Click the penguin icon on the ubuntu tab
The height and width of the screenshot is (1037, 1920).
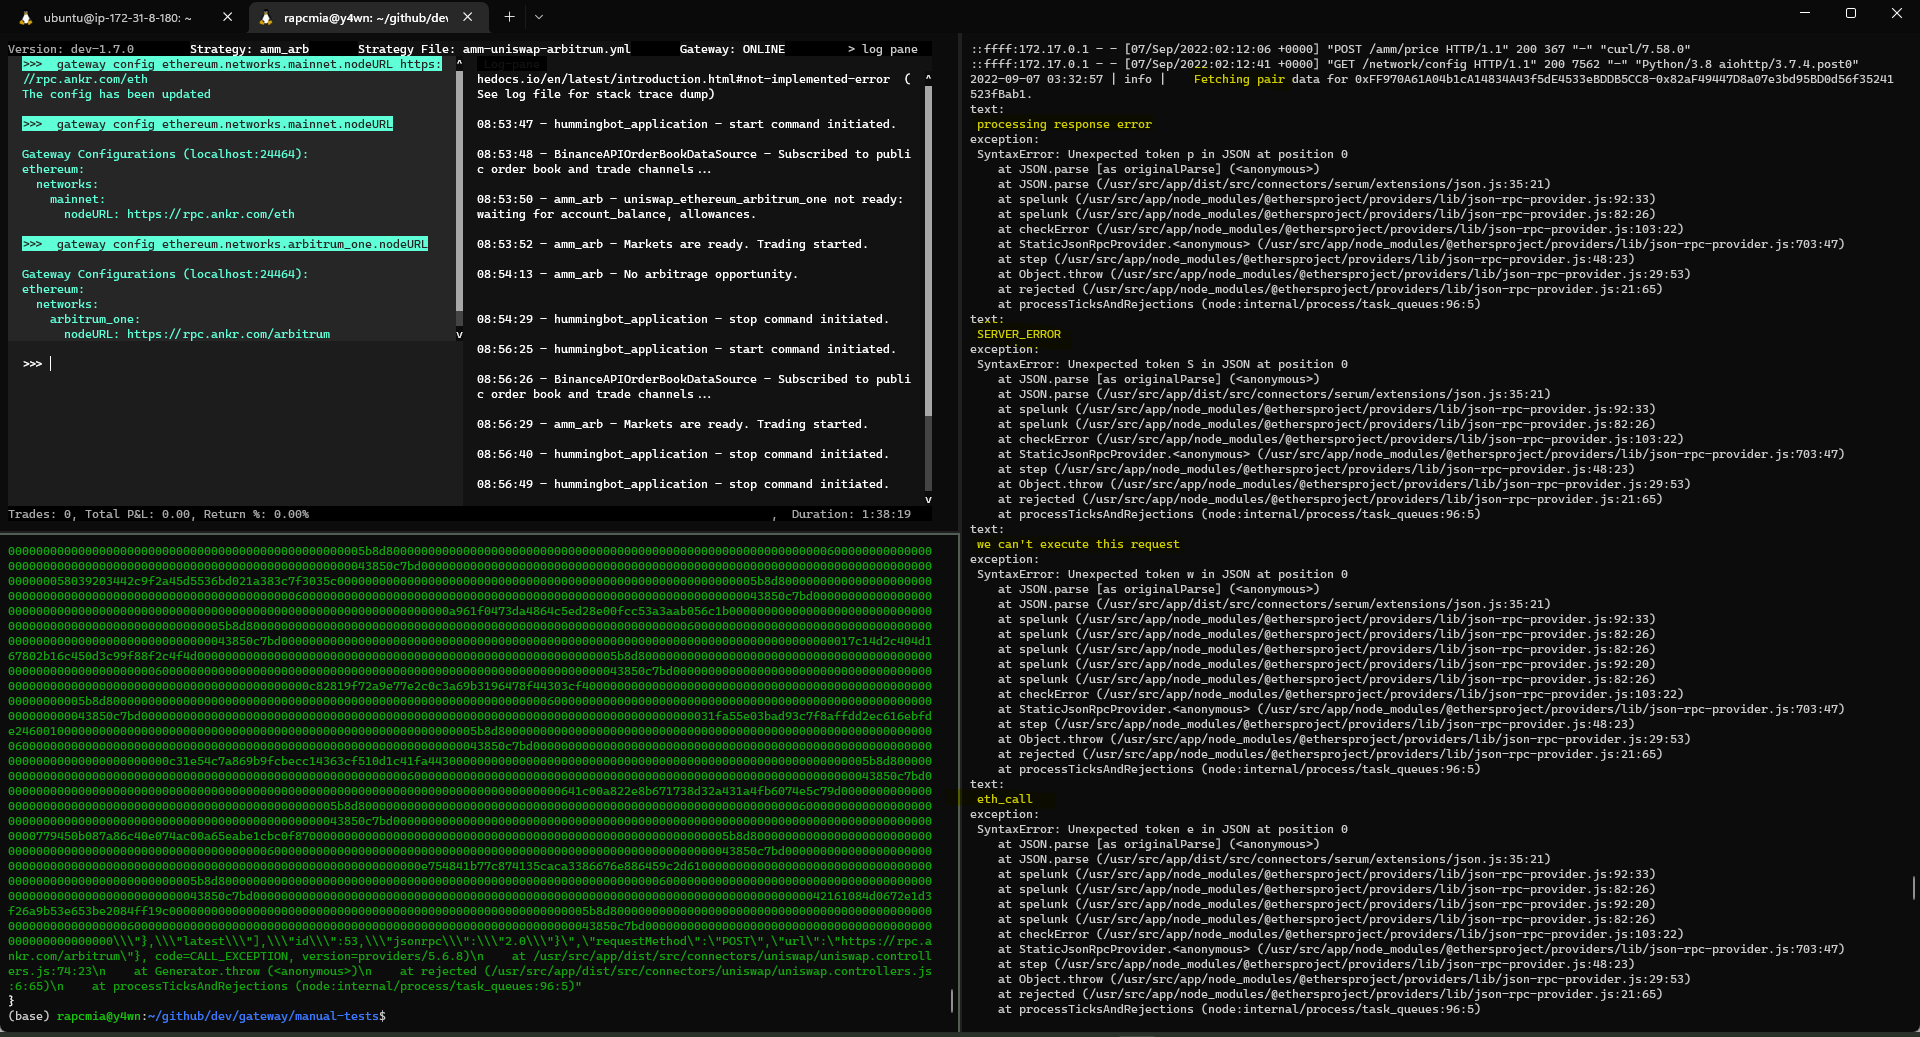[x=26, y=17]
